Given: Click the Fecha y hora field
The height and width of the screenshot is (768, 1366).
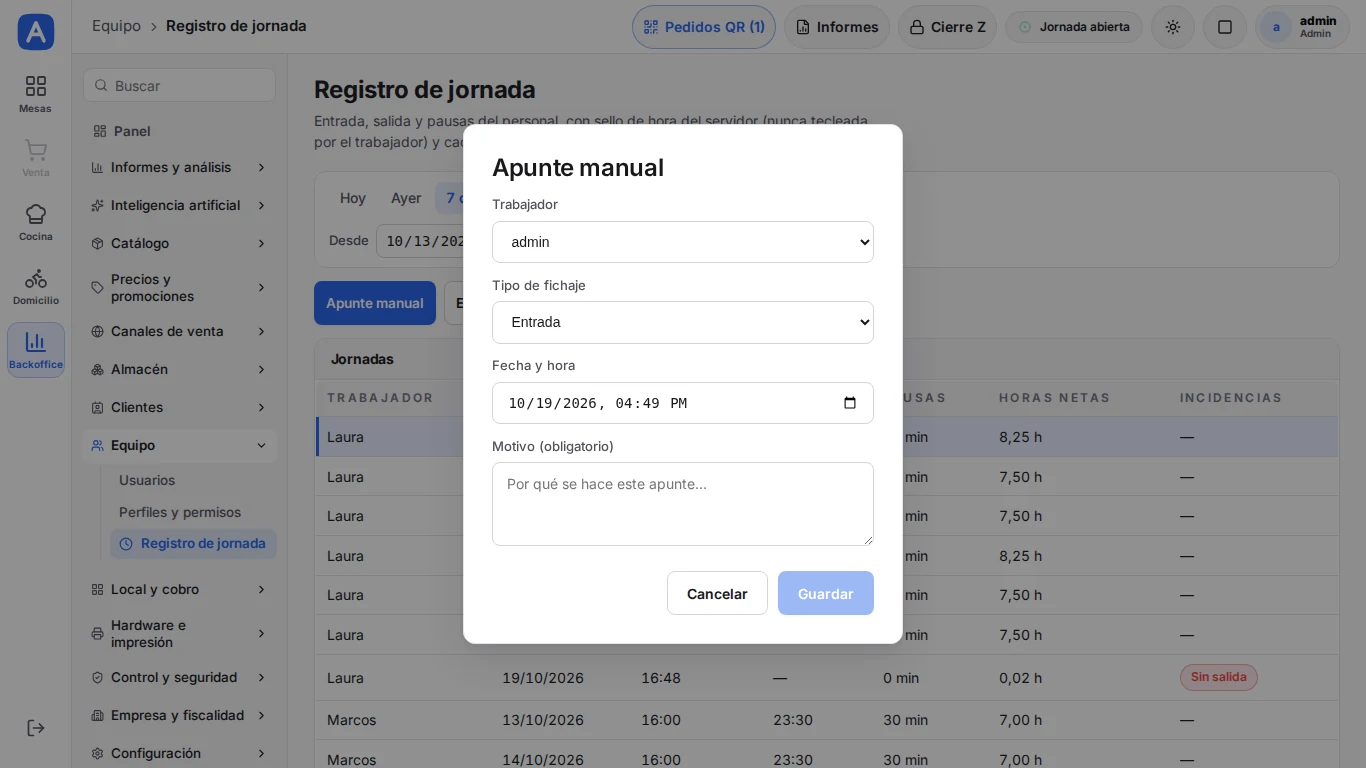Looking at the screenshot, I should click(683, 403).
